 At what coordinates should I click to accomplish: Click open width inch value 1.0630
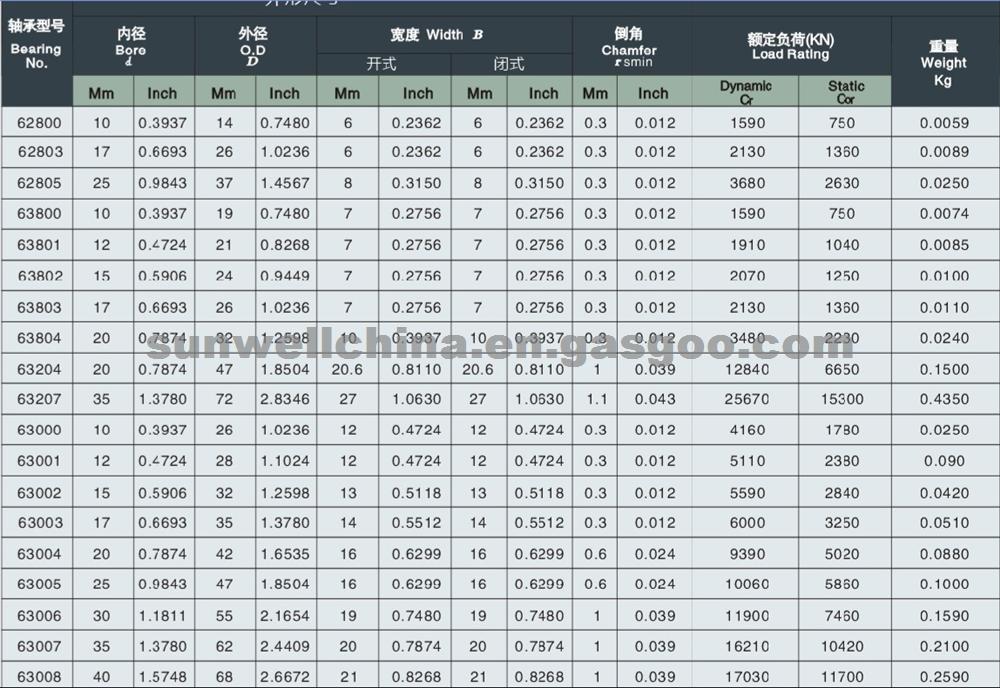click(x=416, y=399)
